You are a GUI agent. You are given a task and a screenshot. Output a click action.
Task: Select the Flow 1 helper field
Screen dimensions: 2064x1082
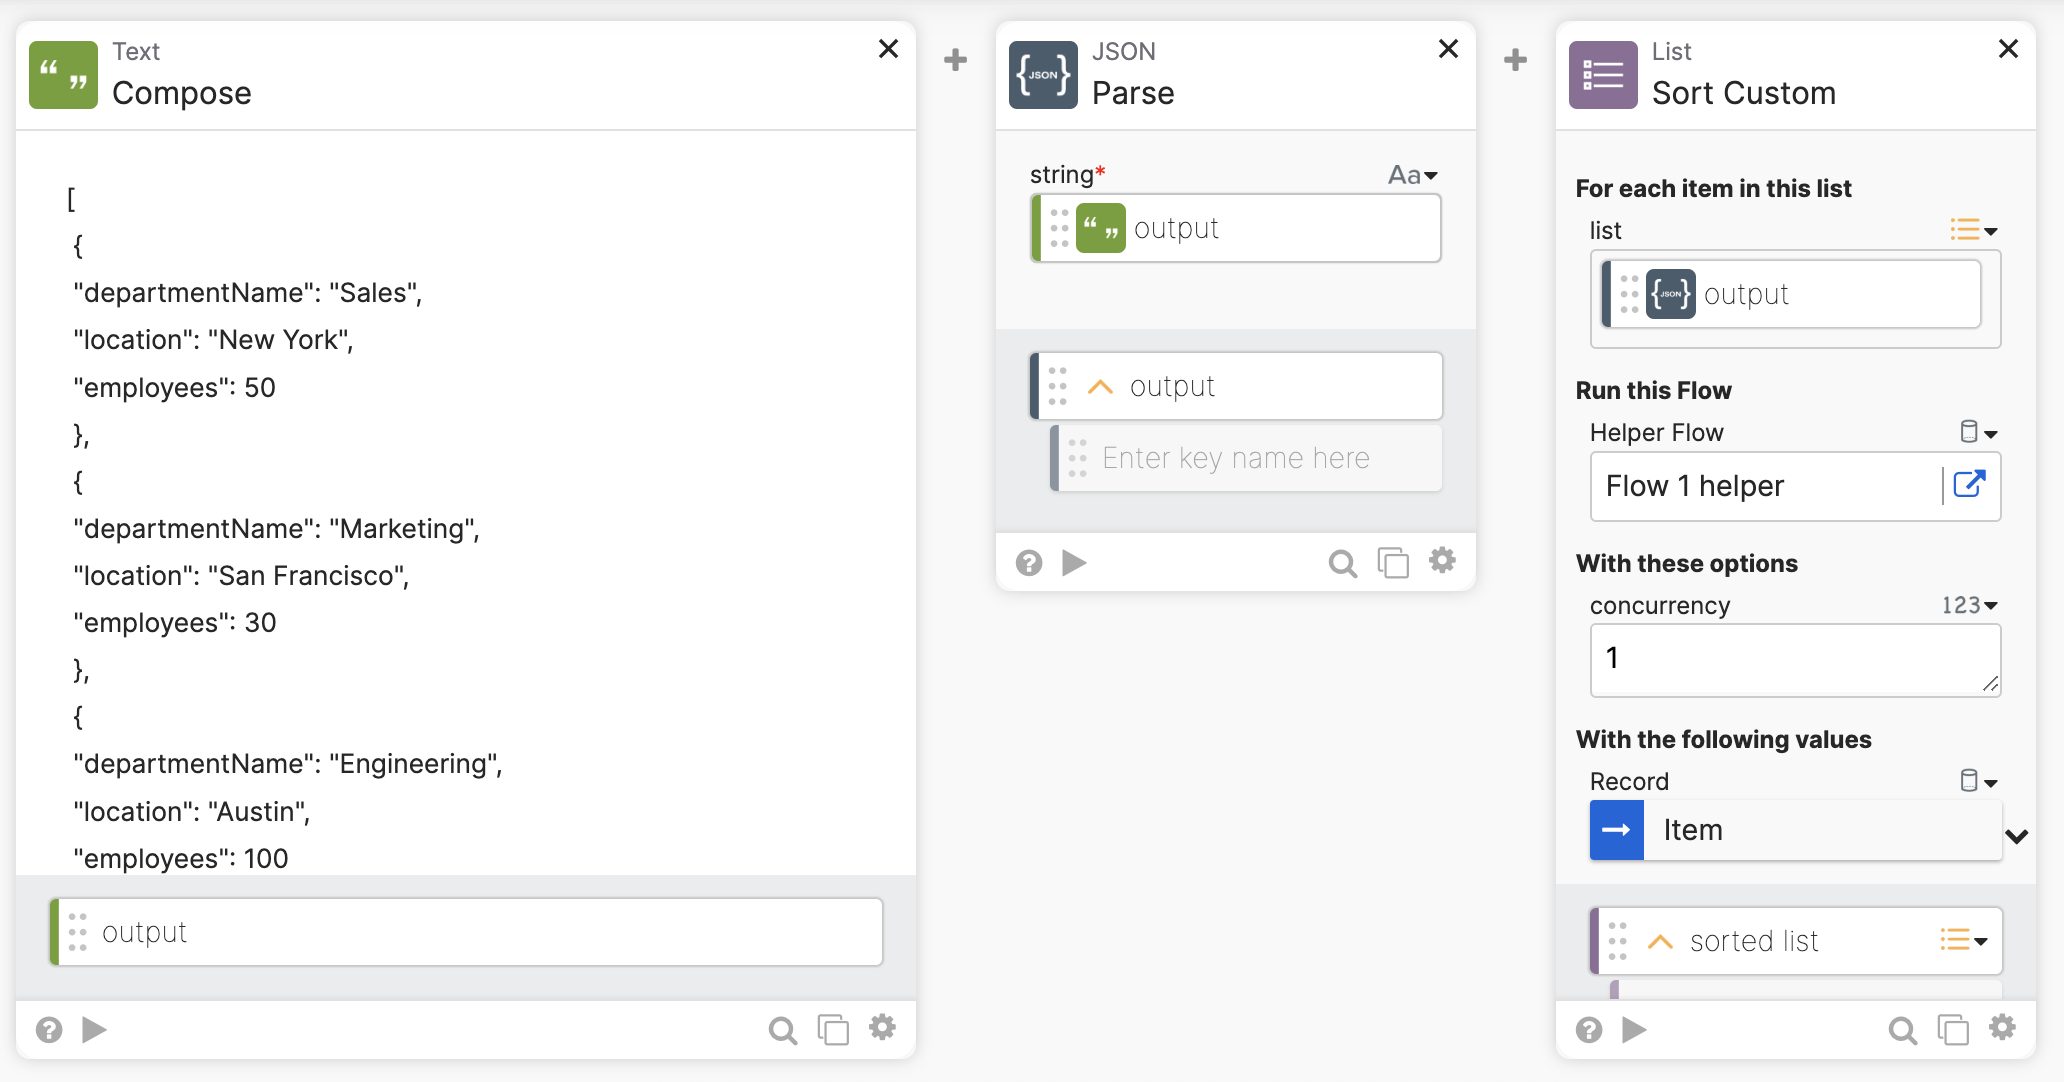click(x=1760, y=486)
